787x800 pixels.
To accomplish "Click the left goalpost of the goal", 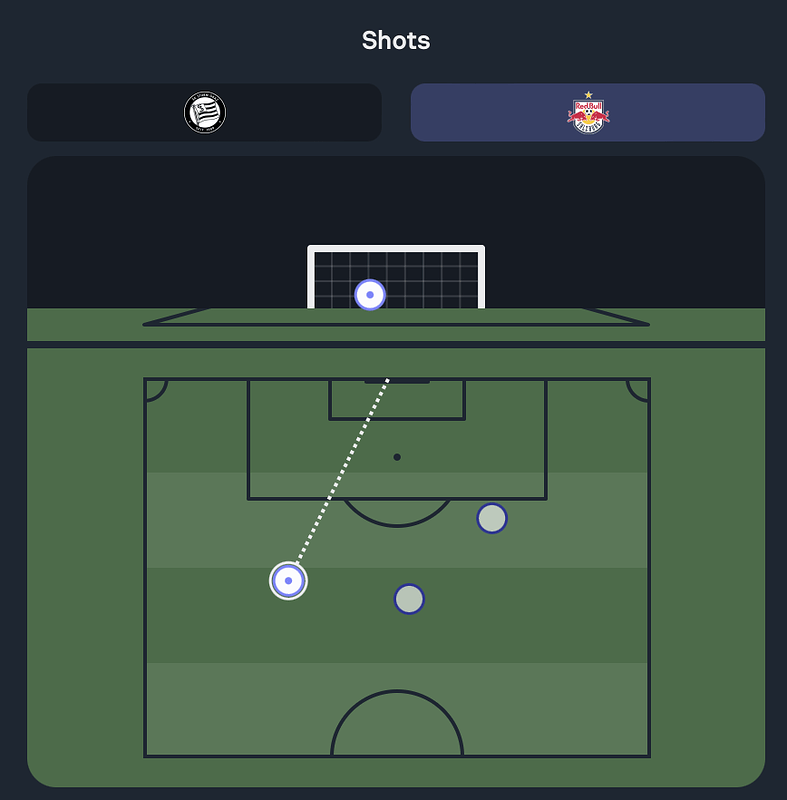I will pyautogui.click(x=311, y=277).
